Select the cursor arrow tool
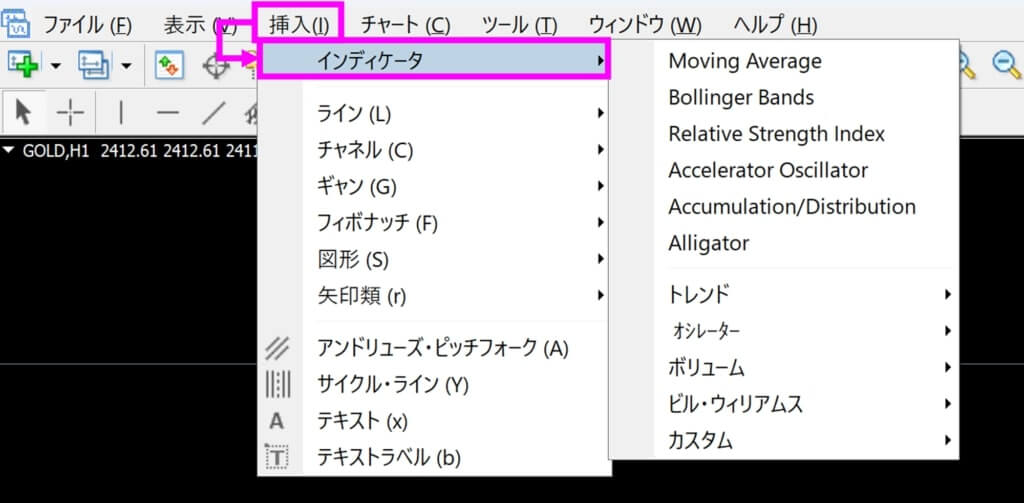 [x=23, y=113]
